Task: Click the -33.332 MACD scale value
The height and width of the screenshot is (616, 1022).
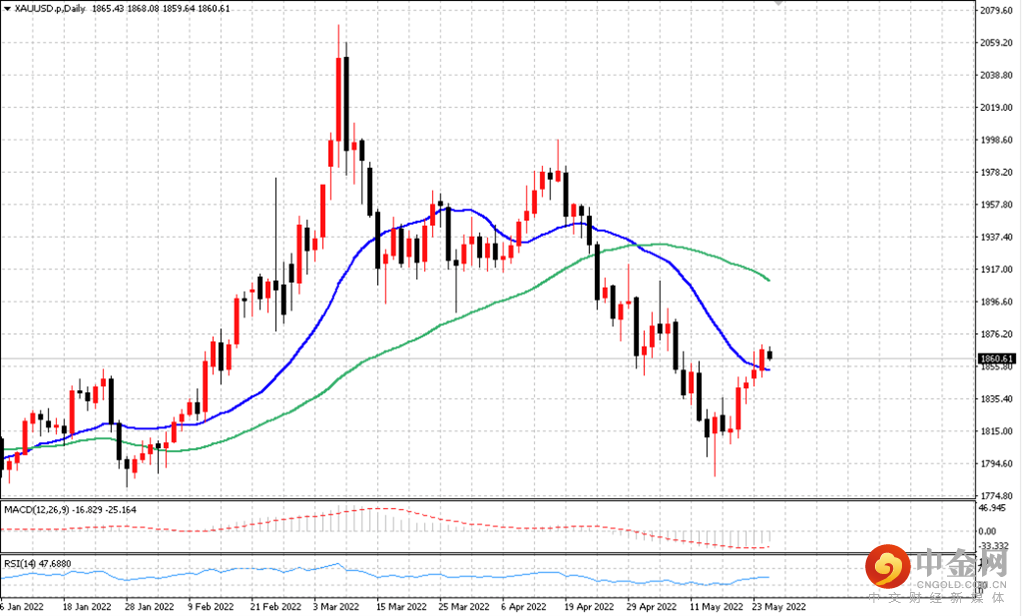Action: coord(995,546)
